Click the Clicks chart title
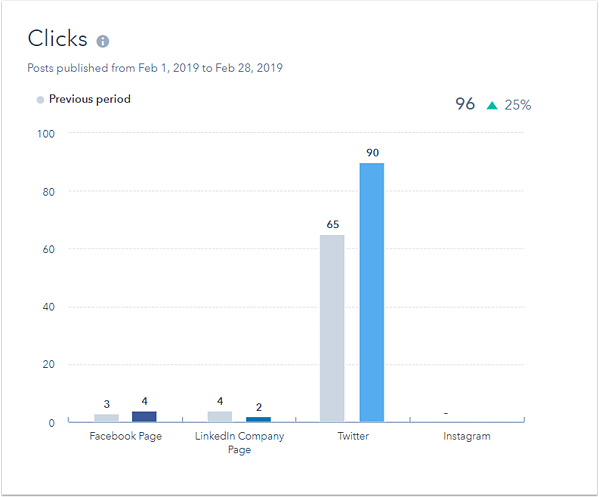Viewport: 599px width, 497px height. click(x=58, y=39)
